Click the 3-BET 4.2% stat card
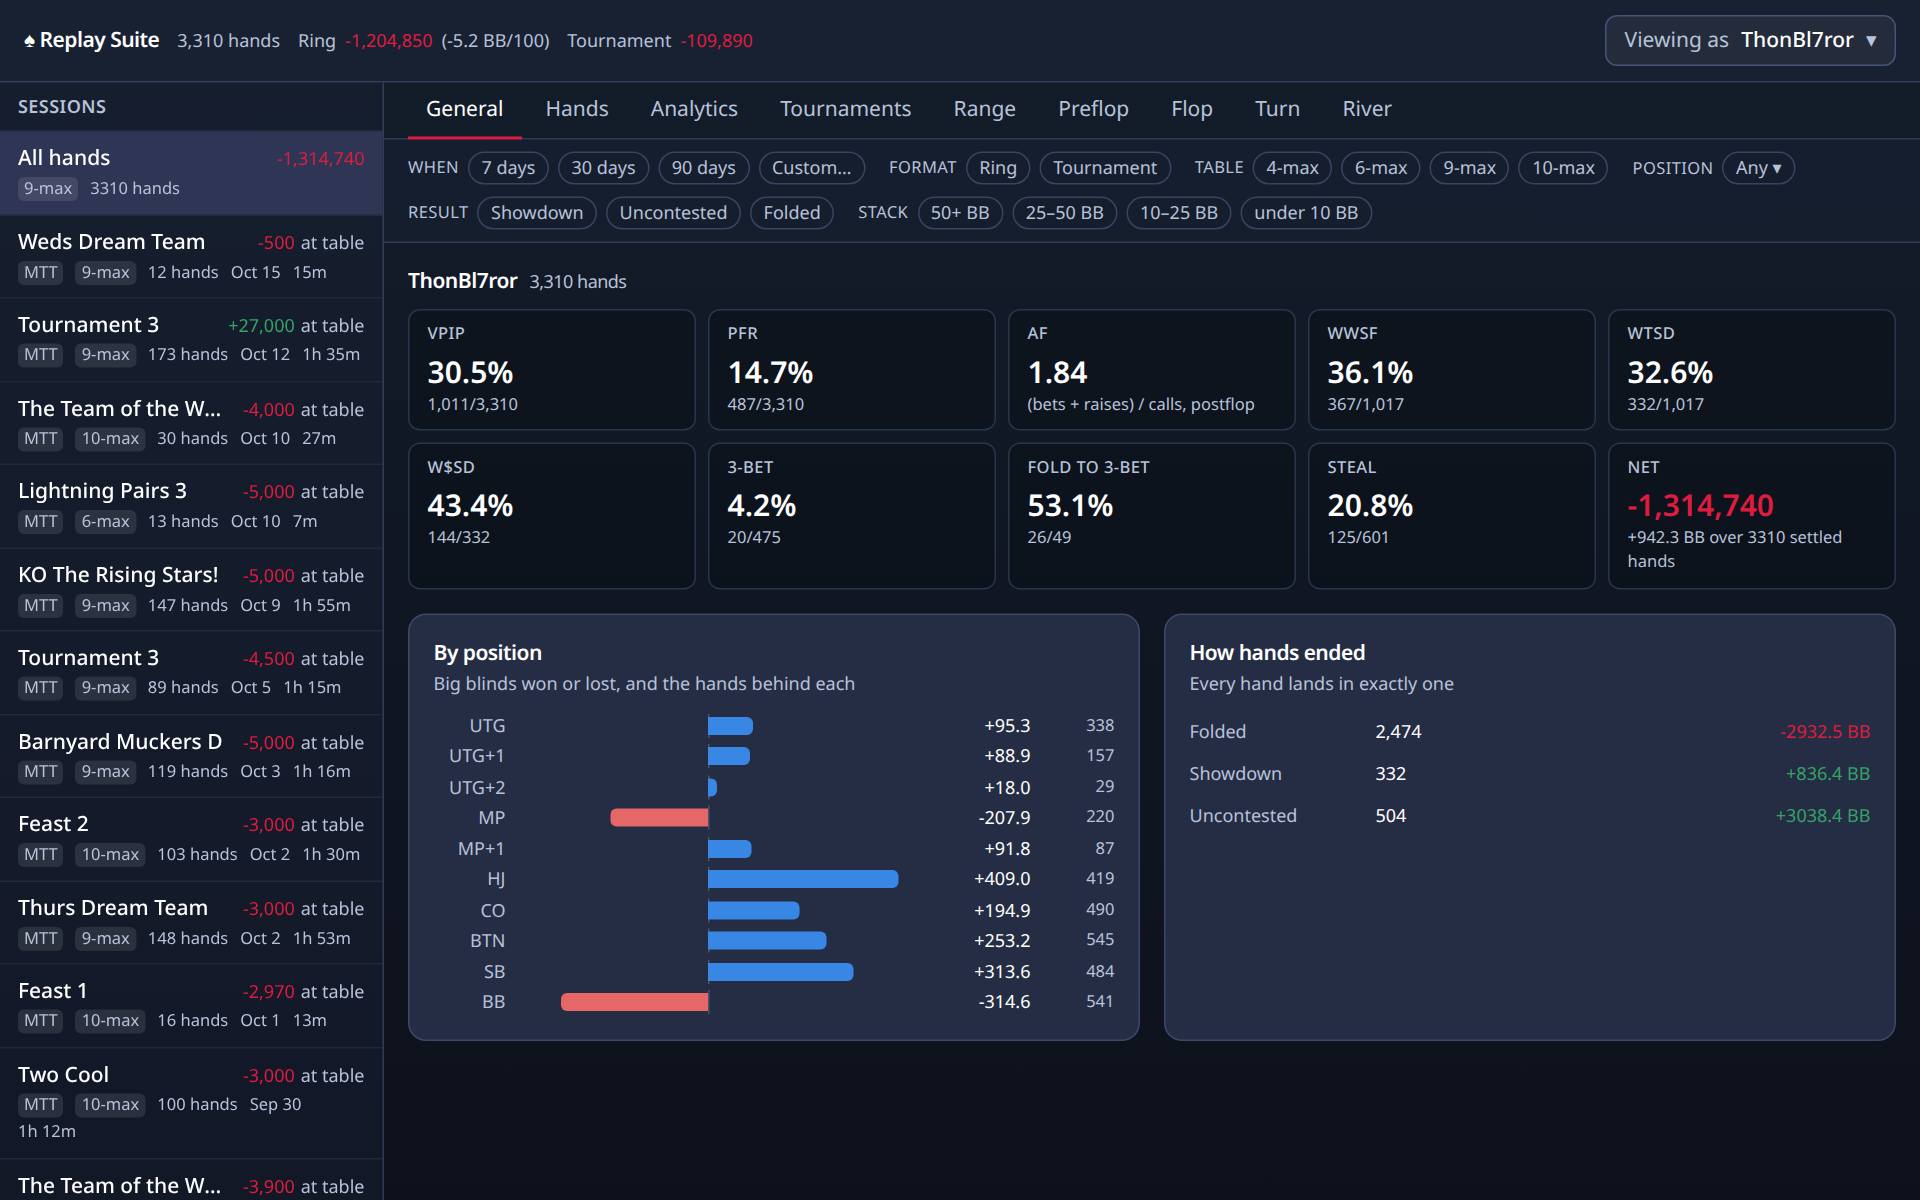 point(851,516)
